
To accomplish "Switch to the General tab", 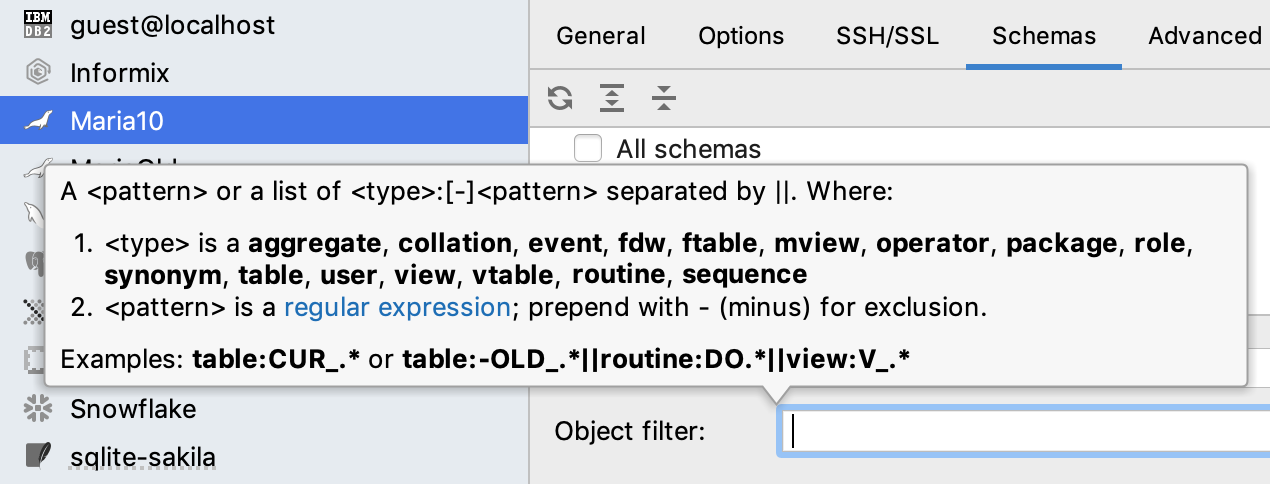I will pos(601,36).
